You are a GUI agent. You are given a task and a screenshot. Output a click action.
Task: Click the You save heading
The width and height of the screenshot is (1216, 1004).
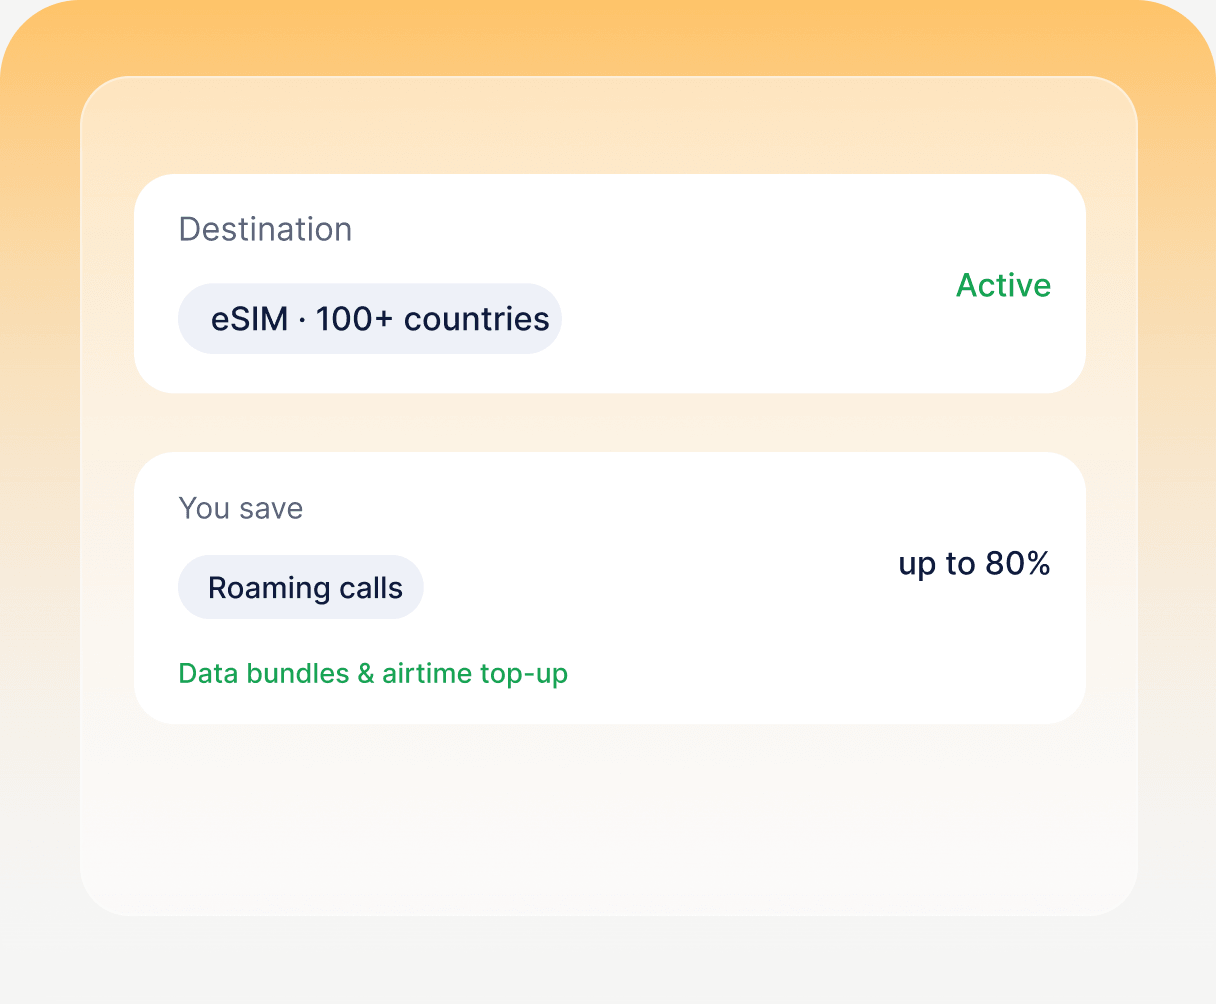241,508
